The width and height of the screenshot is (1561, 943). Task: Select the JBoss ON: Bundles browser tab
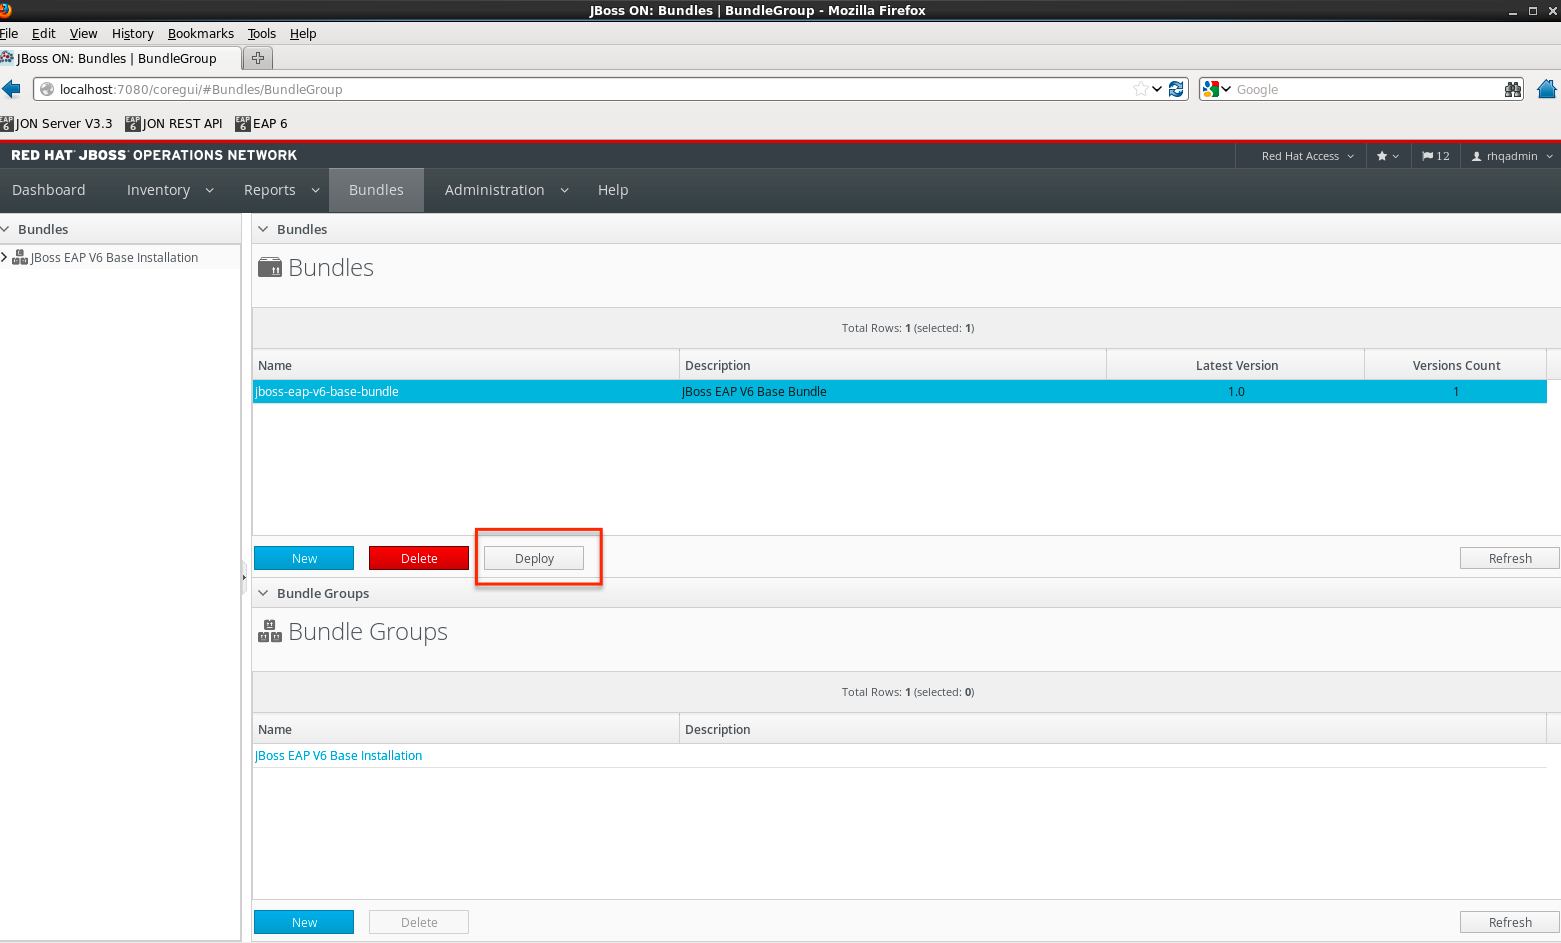[x=120, y=58]
